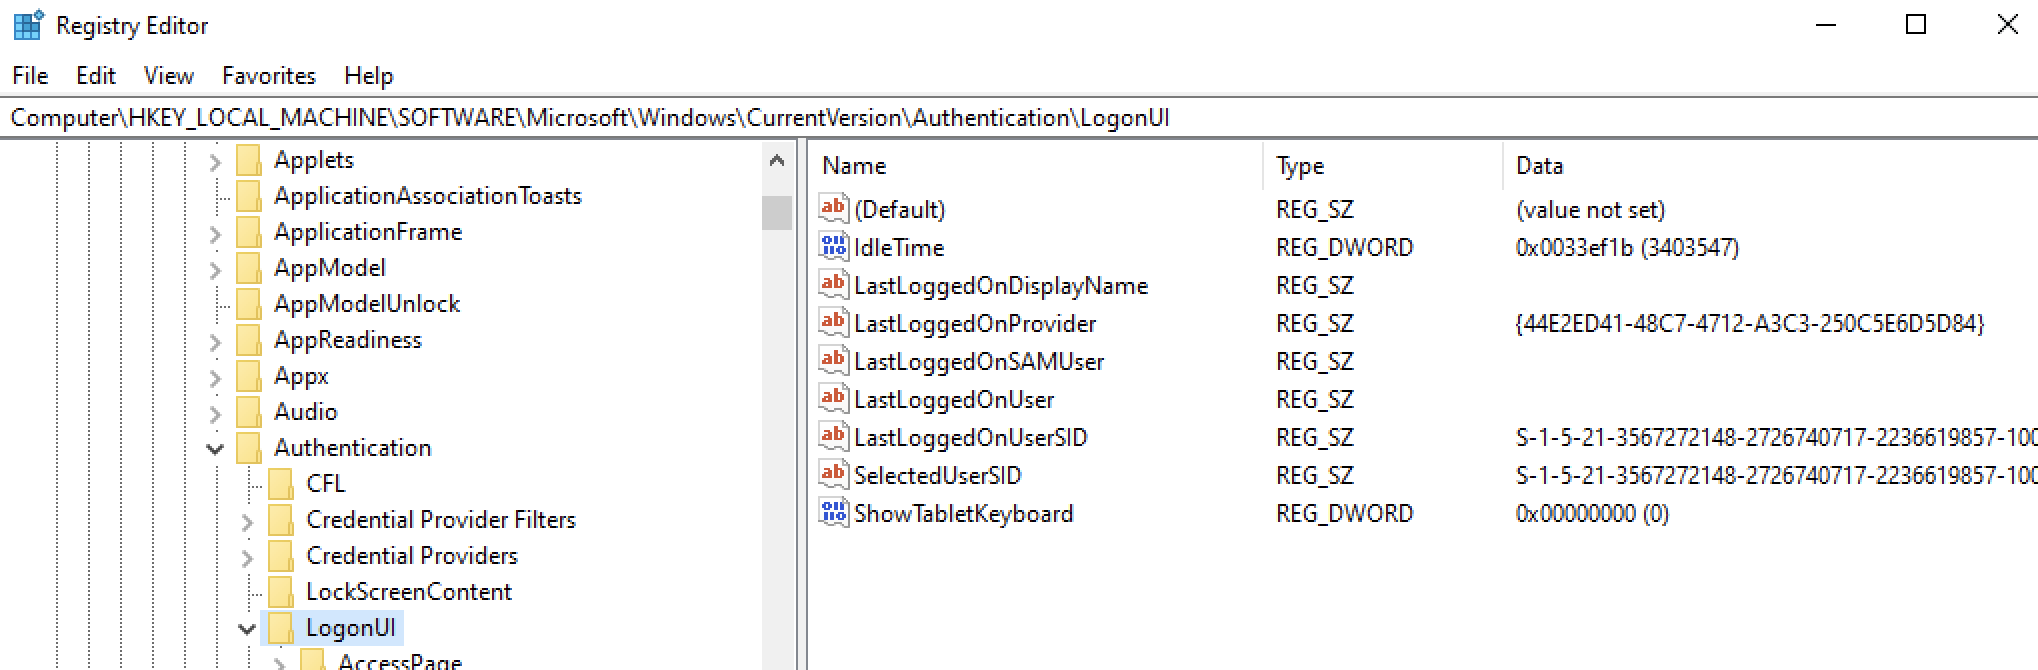The width and height of the screenshot is (2038, 670).
Task: Click the Registry Editor app icon in title bar
Action: (27, 26)
